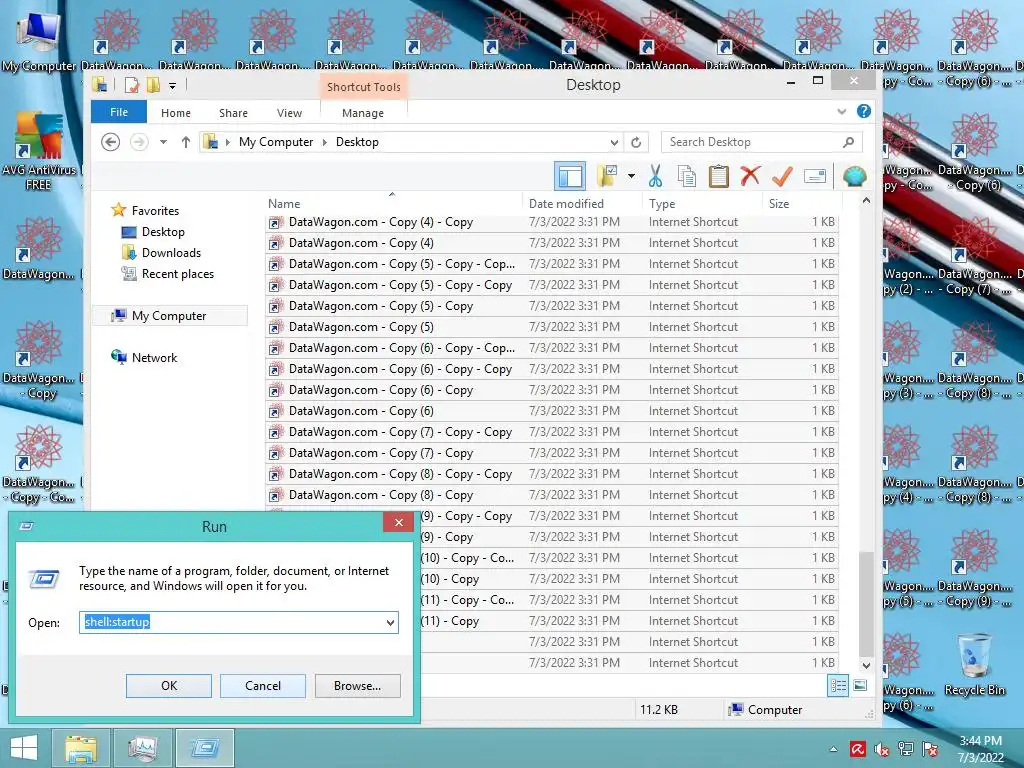Viewport: 1024px width, 768px height.
Task: Select Recent places in navigation pane
Action: (177, 274)
